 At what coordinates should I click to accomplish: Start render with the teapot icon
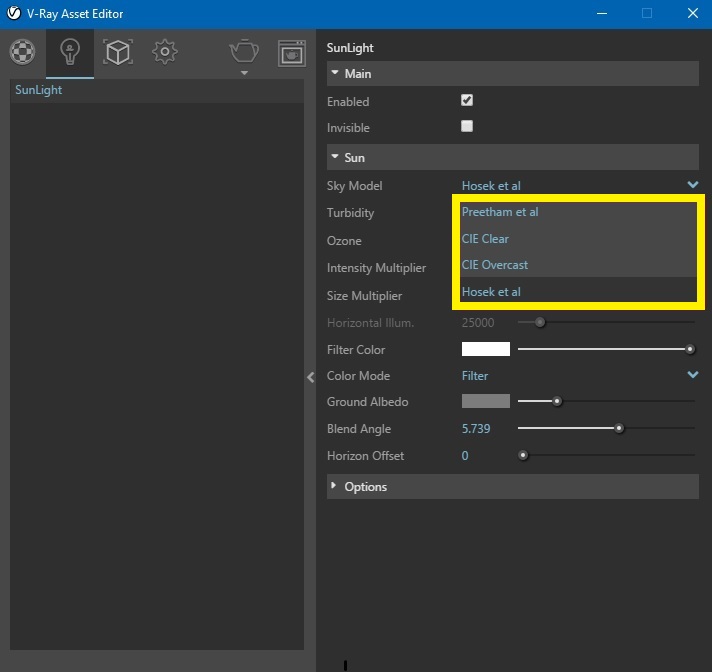pyautogui.click(x=244, y=51)
